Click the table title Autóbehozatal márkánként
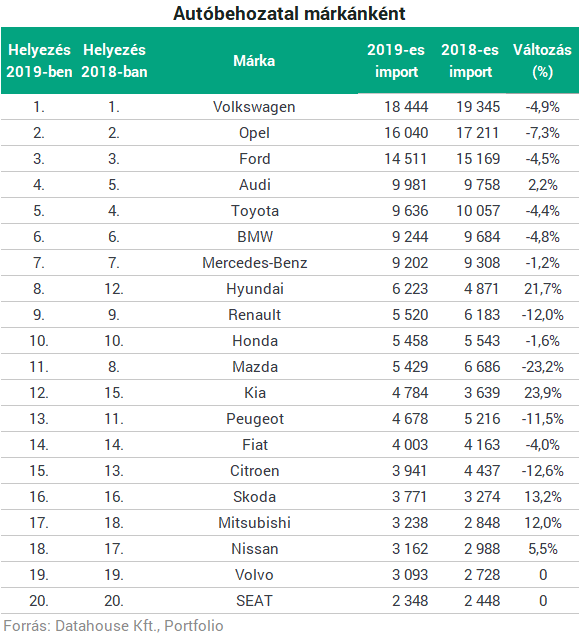579x640 pixels. pyautogui.click(x=289, y=13)
